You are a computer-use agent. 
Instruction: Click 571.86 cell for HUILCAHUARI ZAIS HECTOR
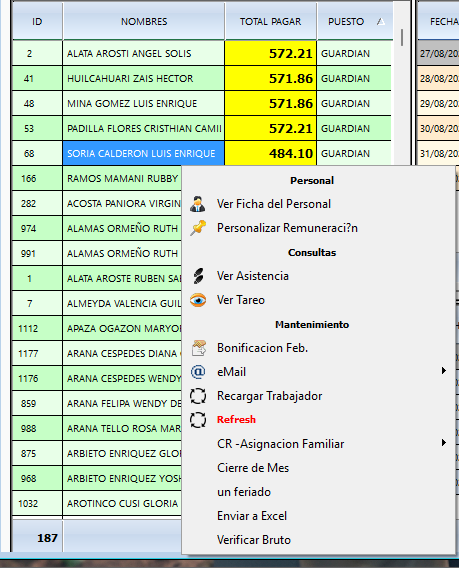tap(270, 79)
